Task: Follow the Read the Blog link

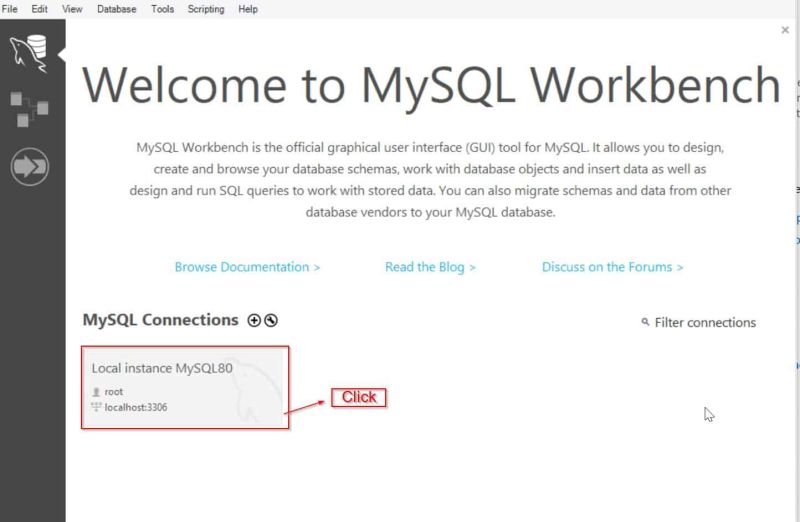Action: point(430,267)
